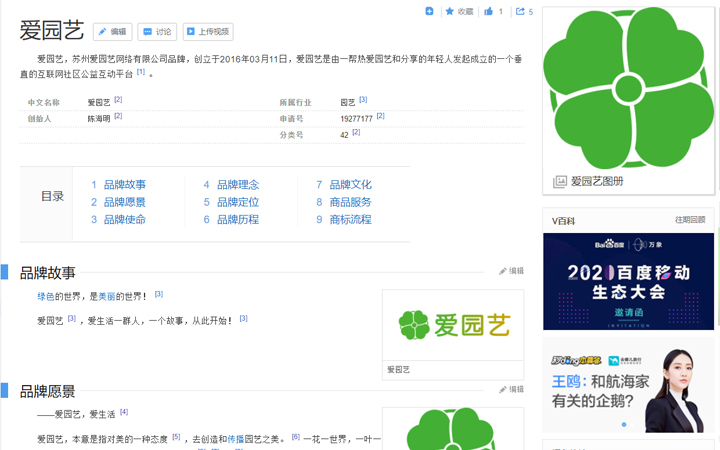Click the blue plus add icon
Screen dimensions: 720x450
[429, 11]
